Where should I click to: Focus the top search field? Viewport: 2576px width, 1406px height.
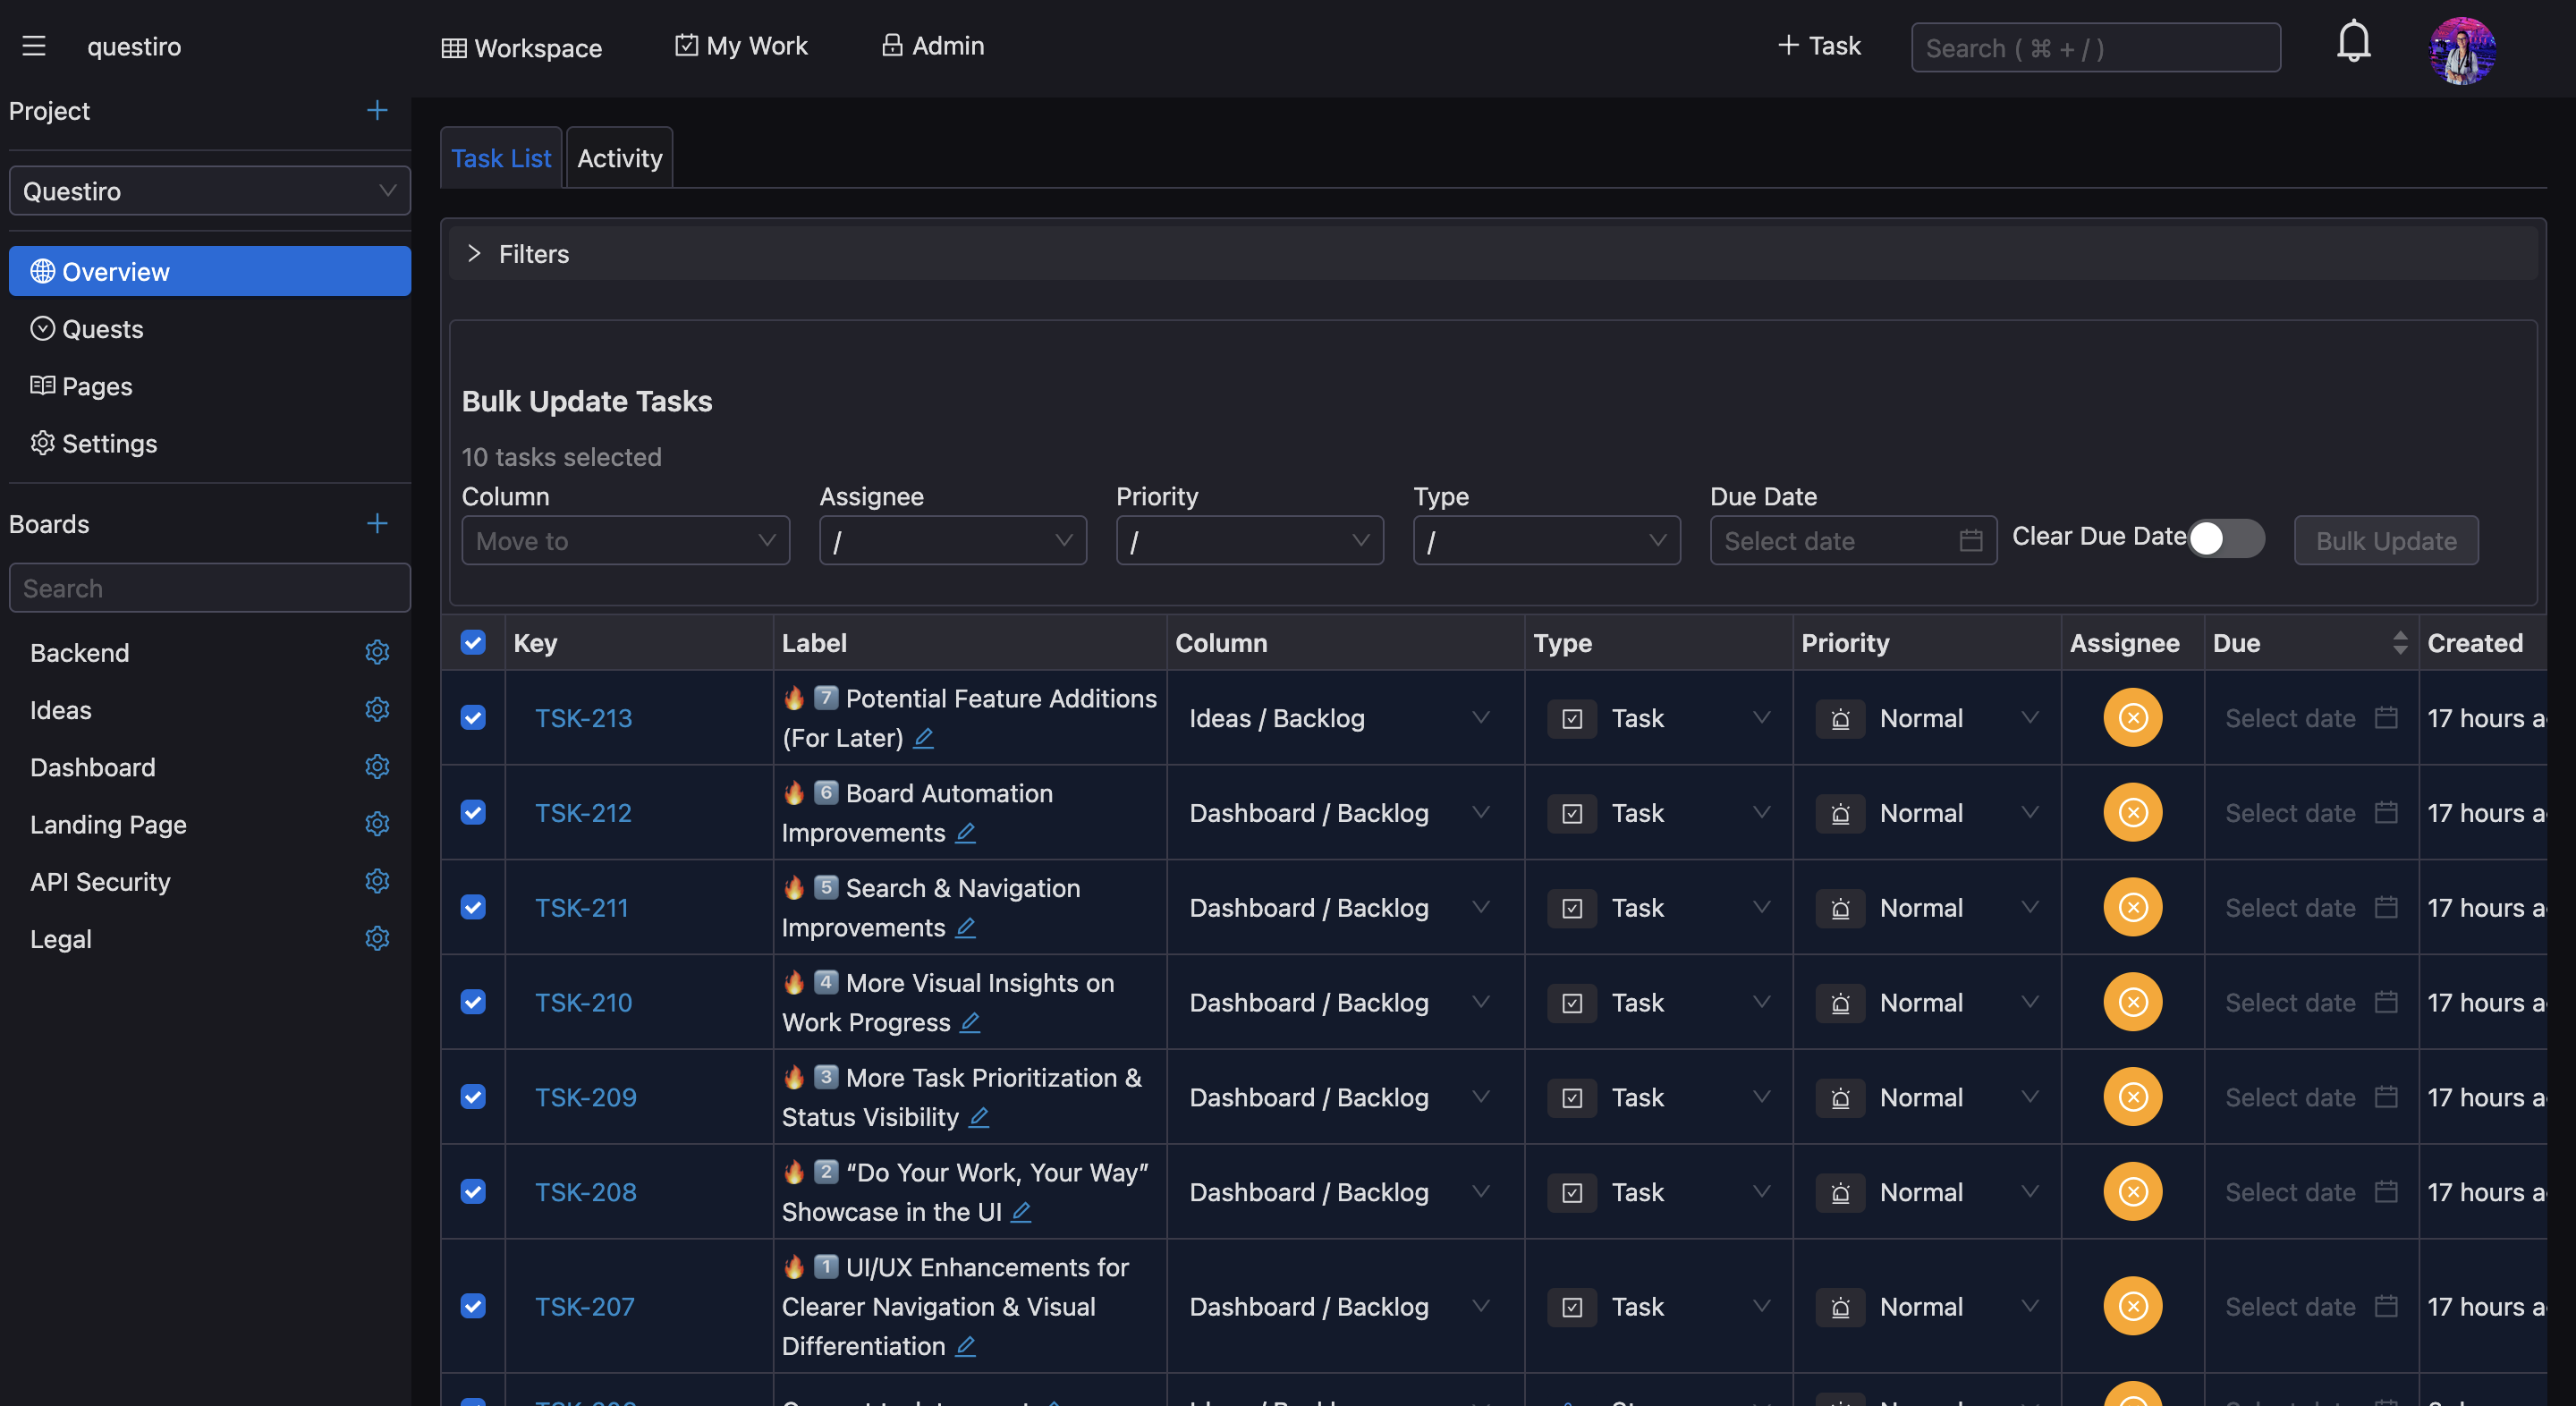pos(2096,47)
